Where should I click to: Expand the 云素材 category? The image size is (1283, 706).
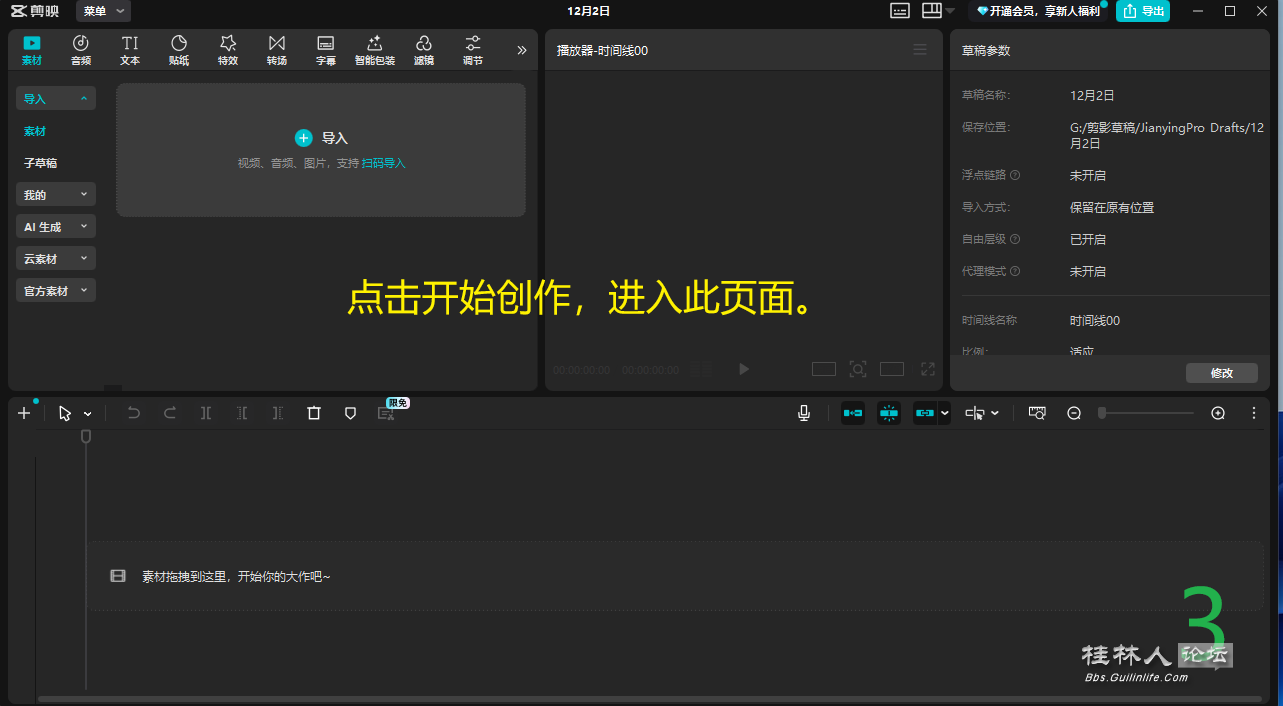coord(56,259)
